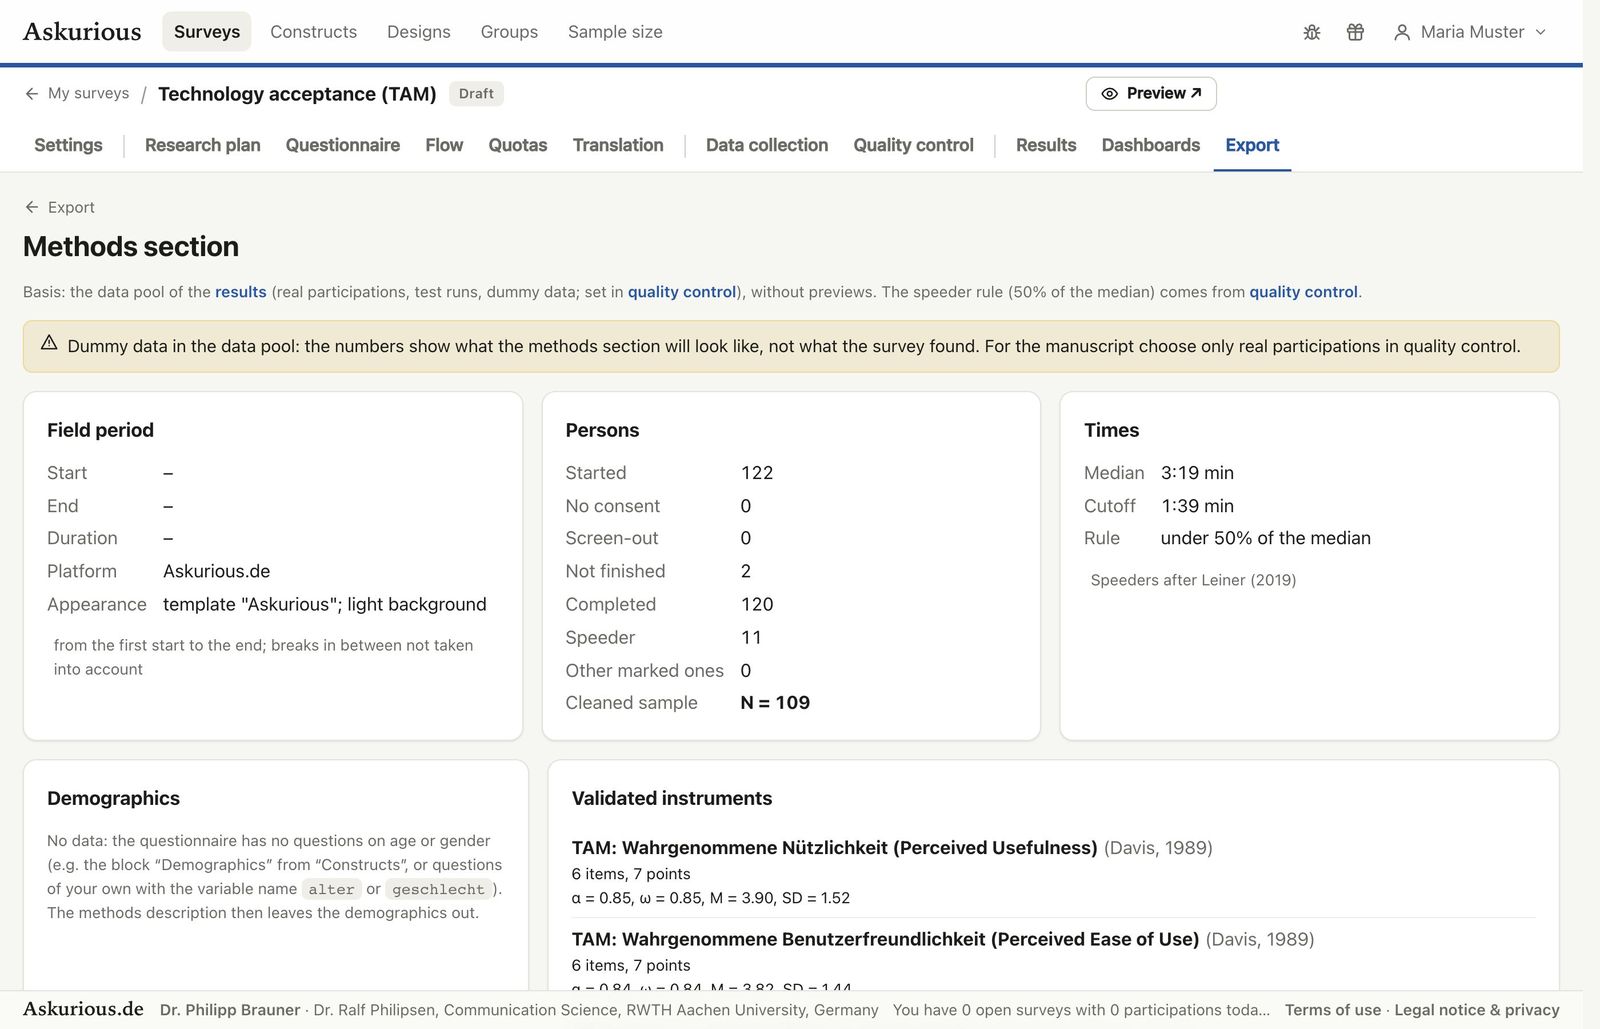Viewport: 1600px width, 1029px height.
Task: Open the Quality control tab
Action: click(x=913, y=145)
